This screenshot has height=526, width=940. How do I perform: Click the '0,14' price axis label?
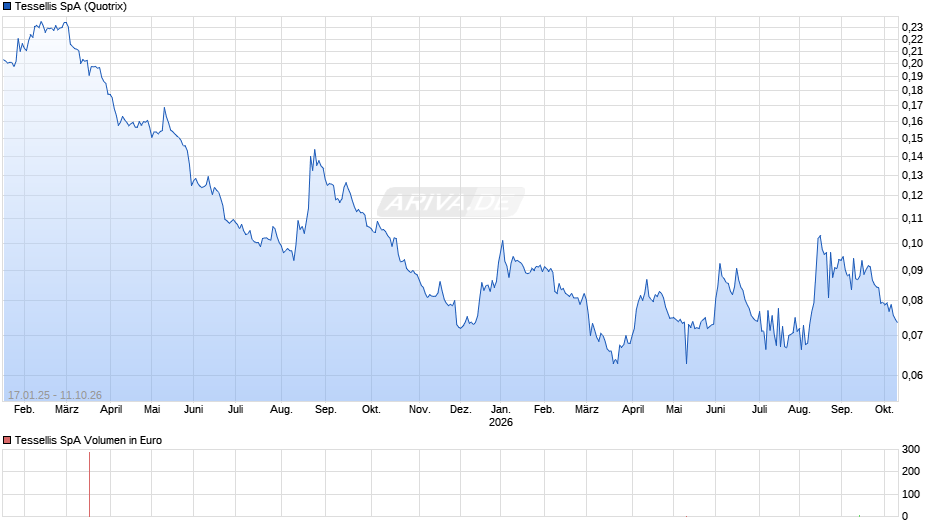(x=912, y=157)
